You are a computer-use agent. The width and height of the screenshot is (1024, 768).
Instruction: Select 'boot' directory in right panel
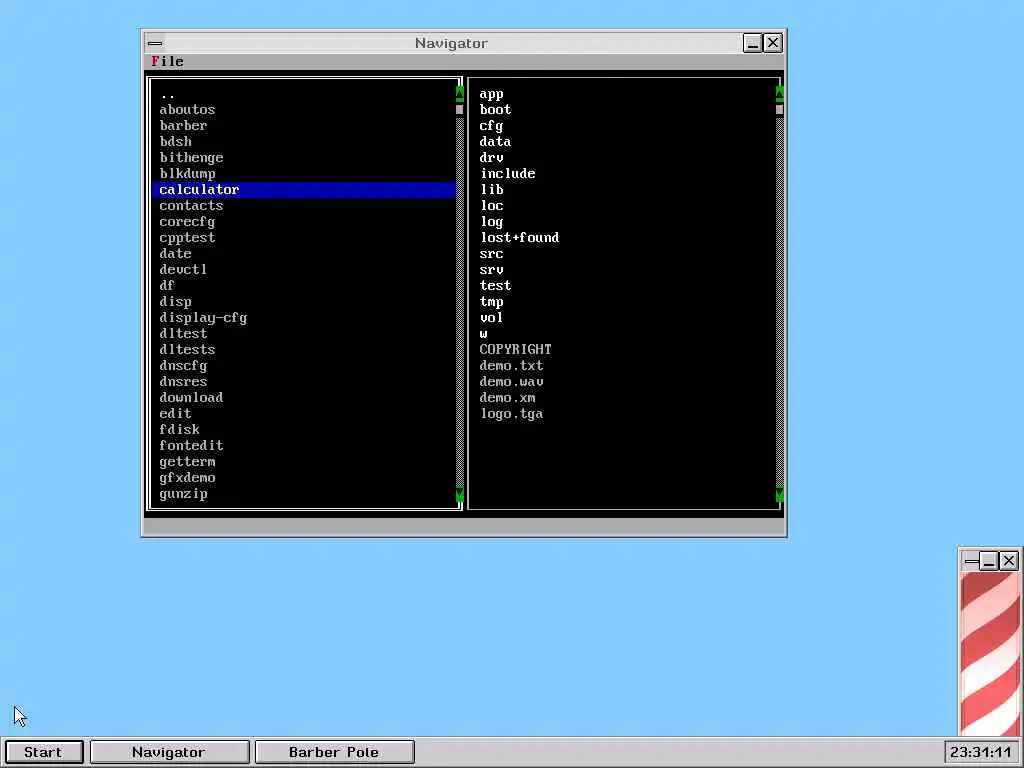pos(624,110)
